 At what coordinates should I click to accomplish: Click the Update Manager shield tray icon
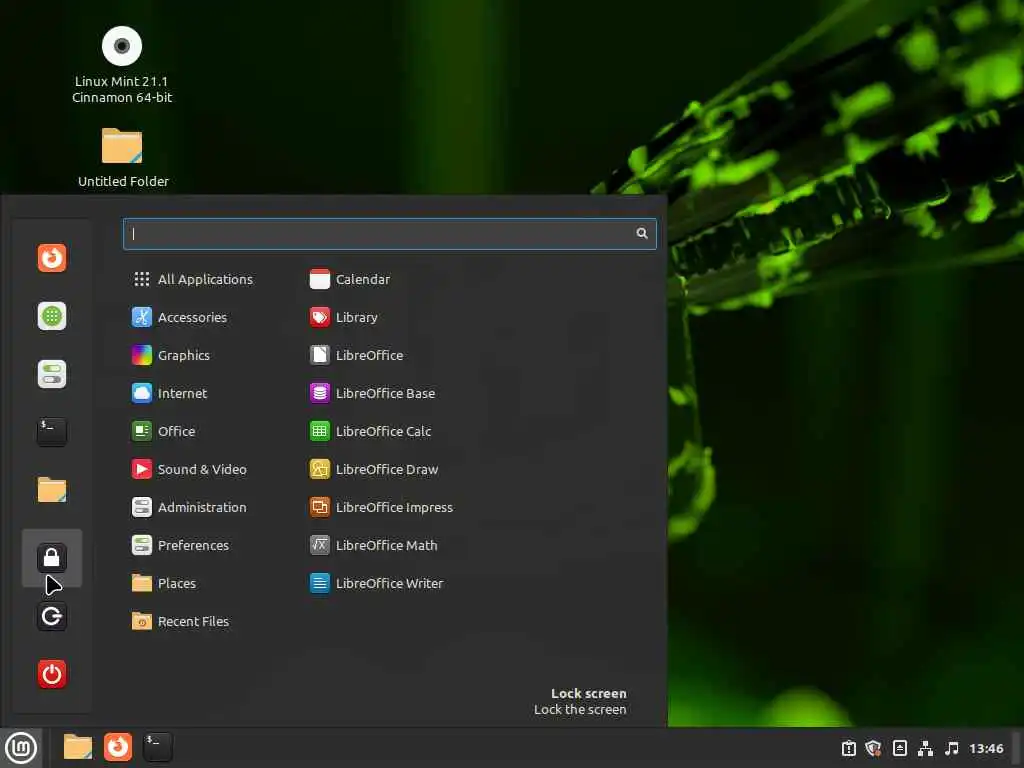[x=874, y=748]
